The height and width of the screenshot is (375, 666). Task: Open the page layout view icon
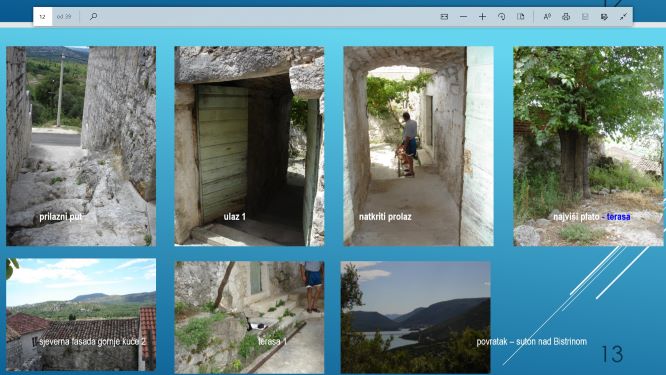[x=521, y=17]
